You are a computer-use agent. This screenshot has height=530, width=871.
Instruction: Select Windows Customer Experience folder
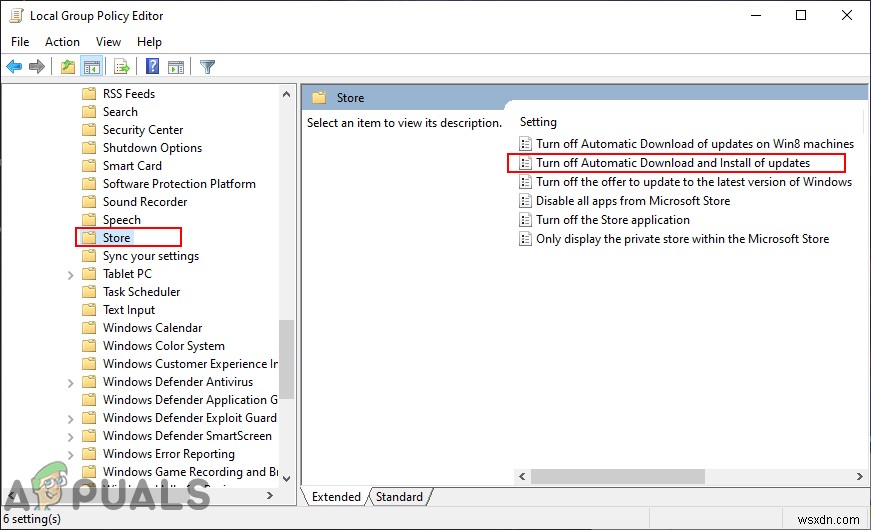(190, 364)
